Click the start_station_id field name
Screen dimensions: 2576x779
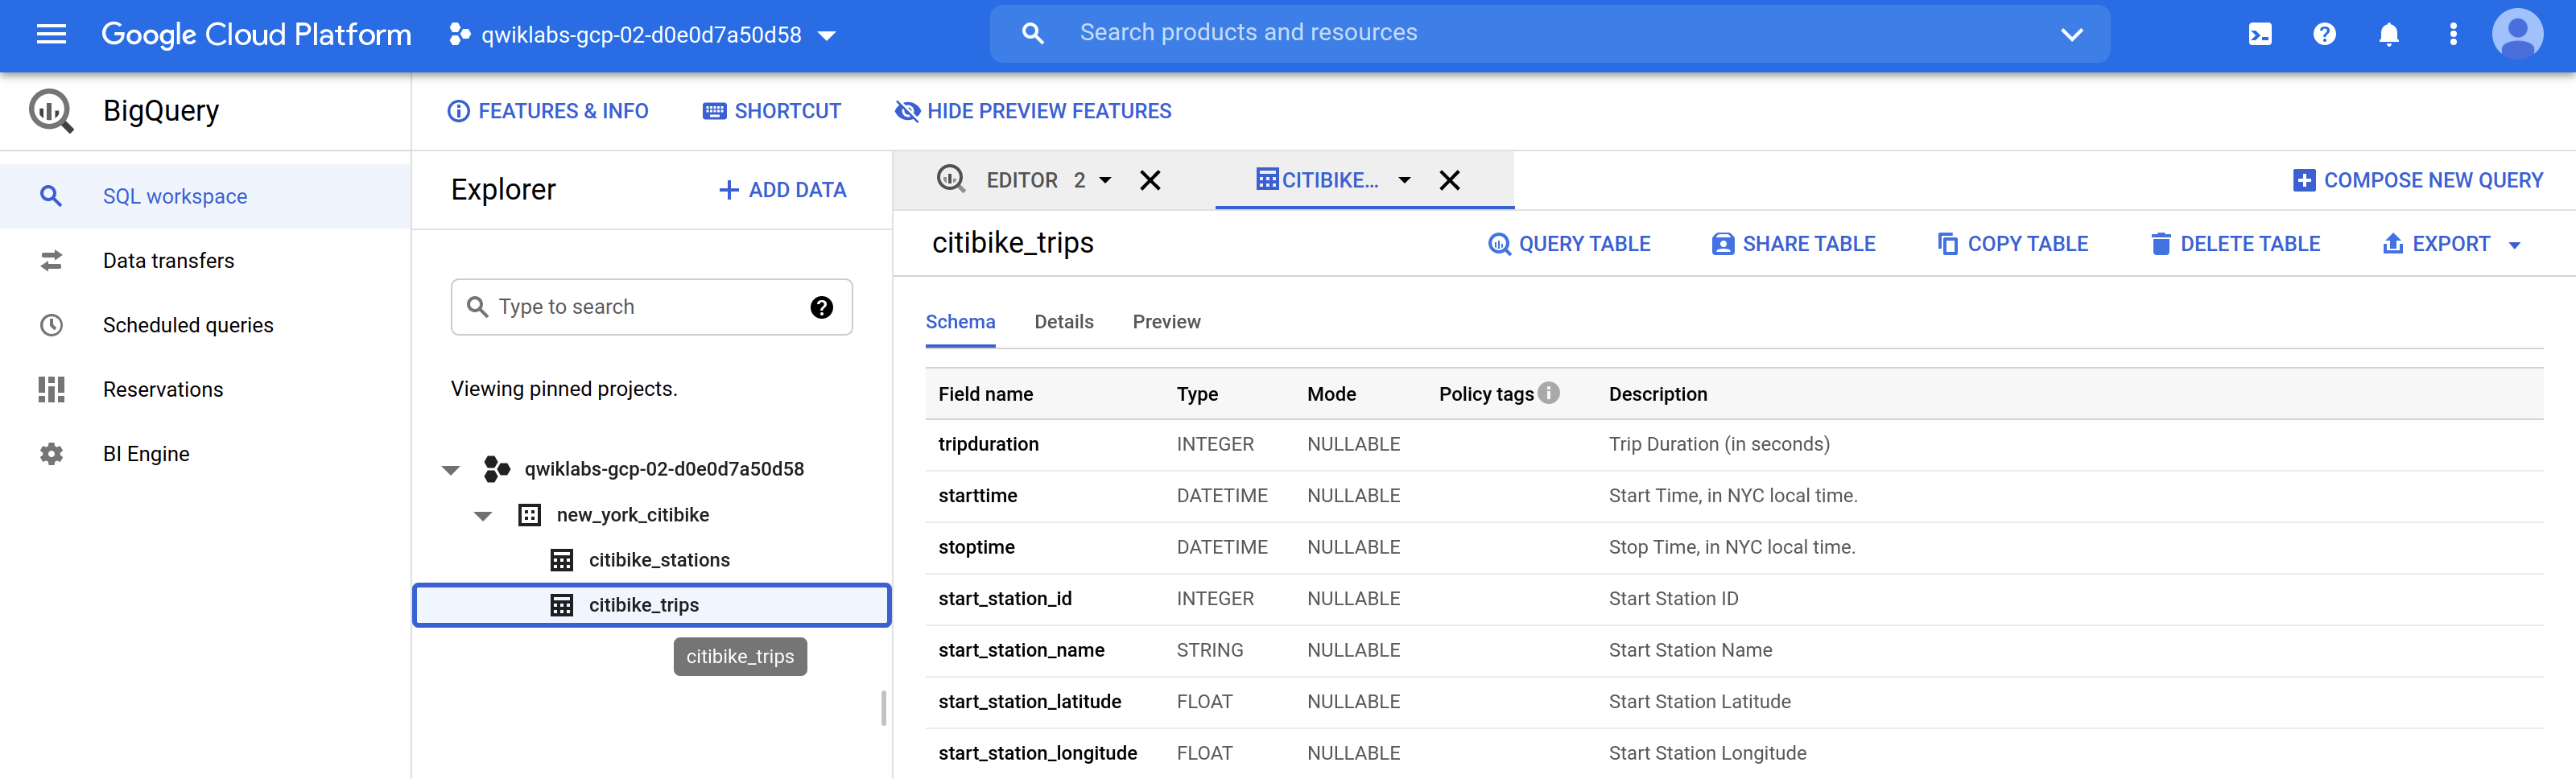tap(1004, 599)
